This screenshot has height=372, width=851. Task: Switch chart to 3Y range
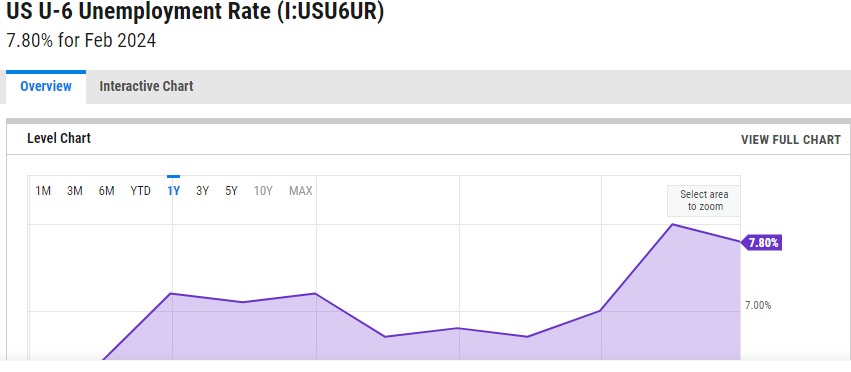pyautogui.click(x=202, y=191)
